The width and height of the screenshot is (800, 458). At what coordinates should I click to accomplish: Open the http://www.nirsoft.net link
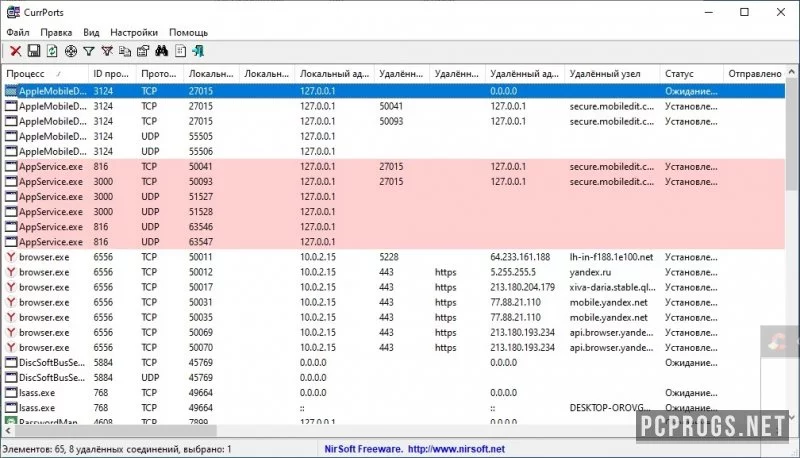coord(456,449)
